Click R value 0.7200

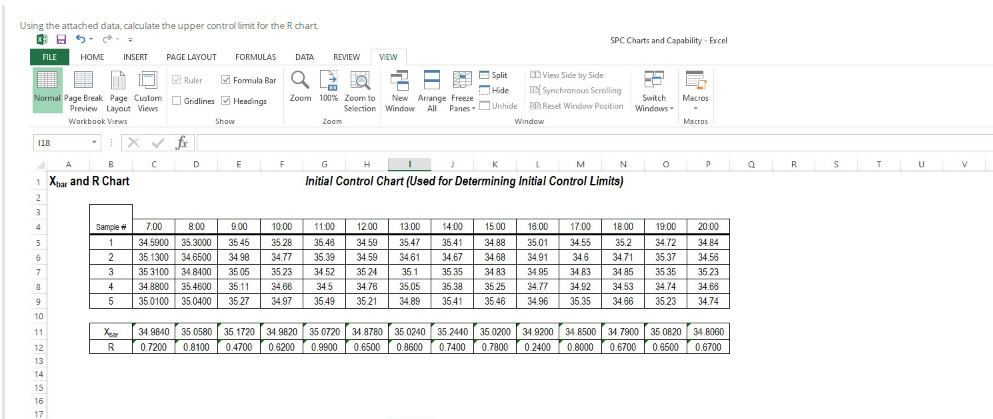[153, 347]
